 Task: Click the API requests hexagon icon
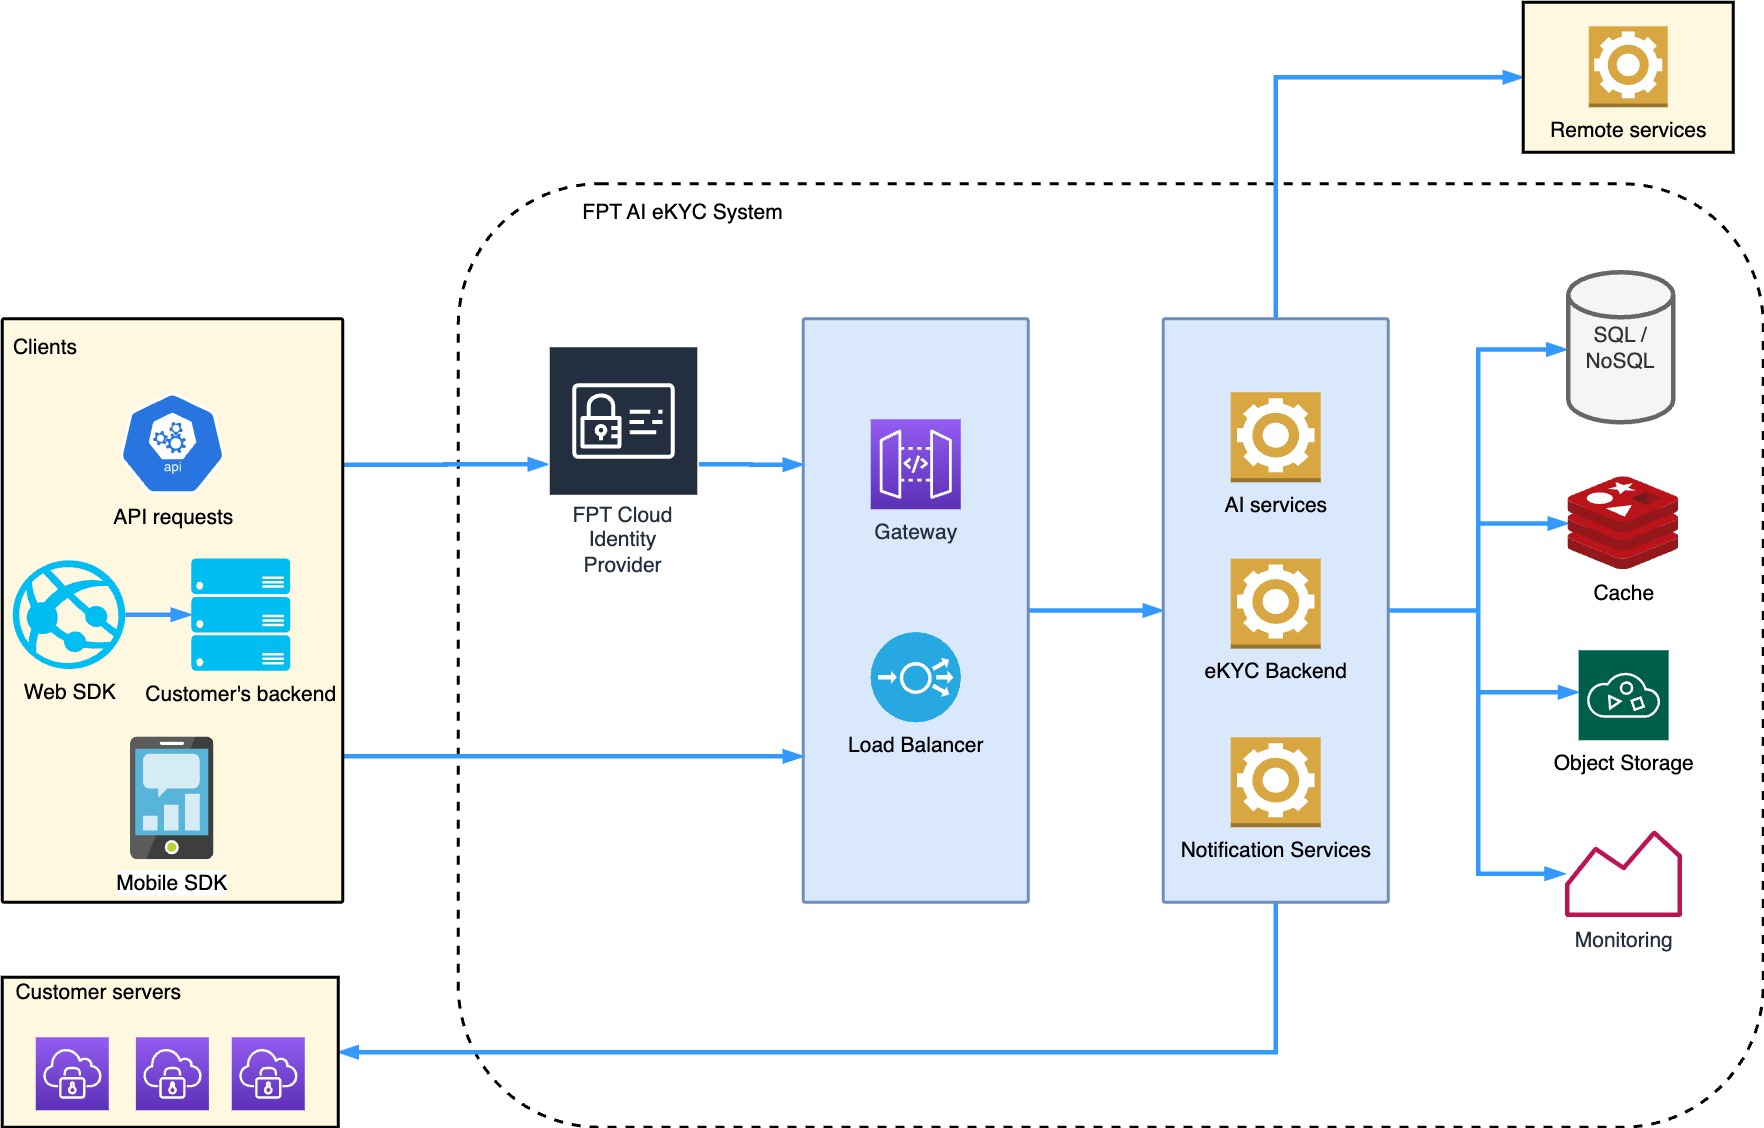(x=172, y=444)
